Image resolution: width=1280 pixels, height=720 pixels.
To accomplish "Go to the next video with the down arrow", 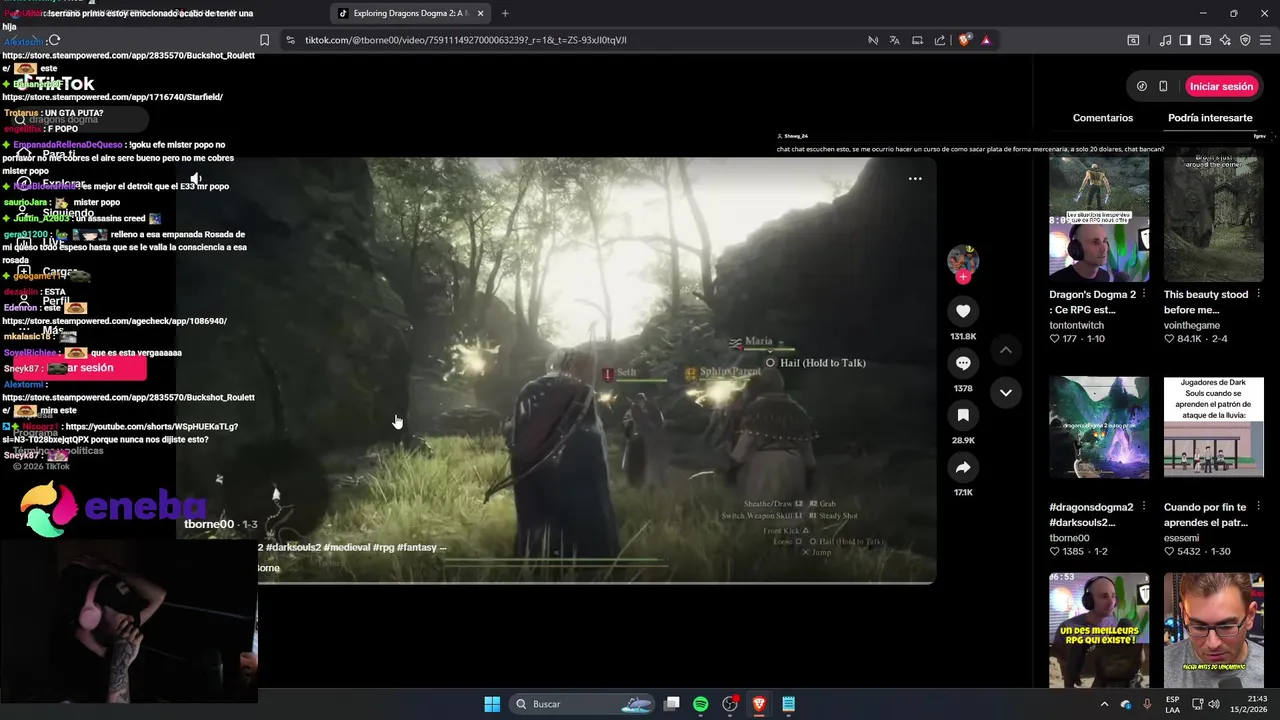I will click(1005, 392).
